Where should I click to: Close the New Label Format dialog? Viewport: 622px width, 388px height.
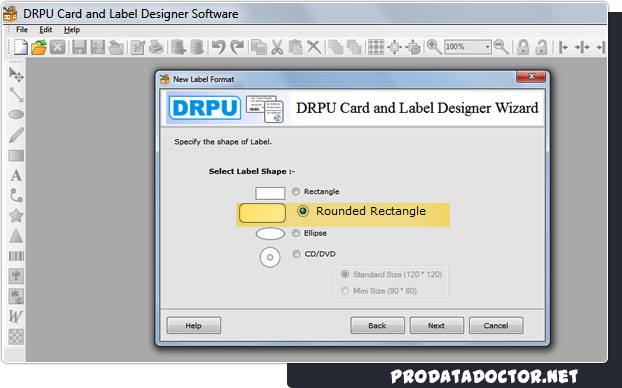531,77
